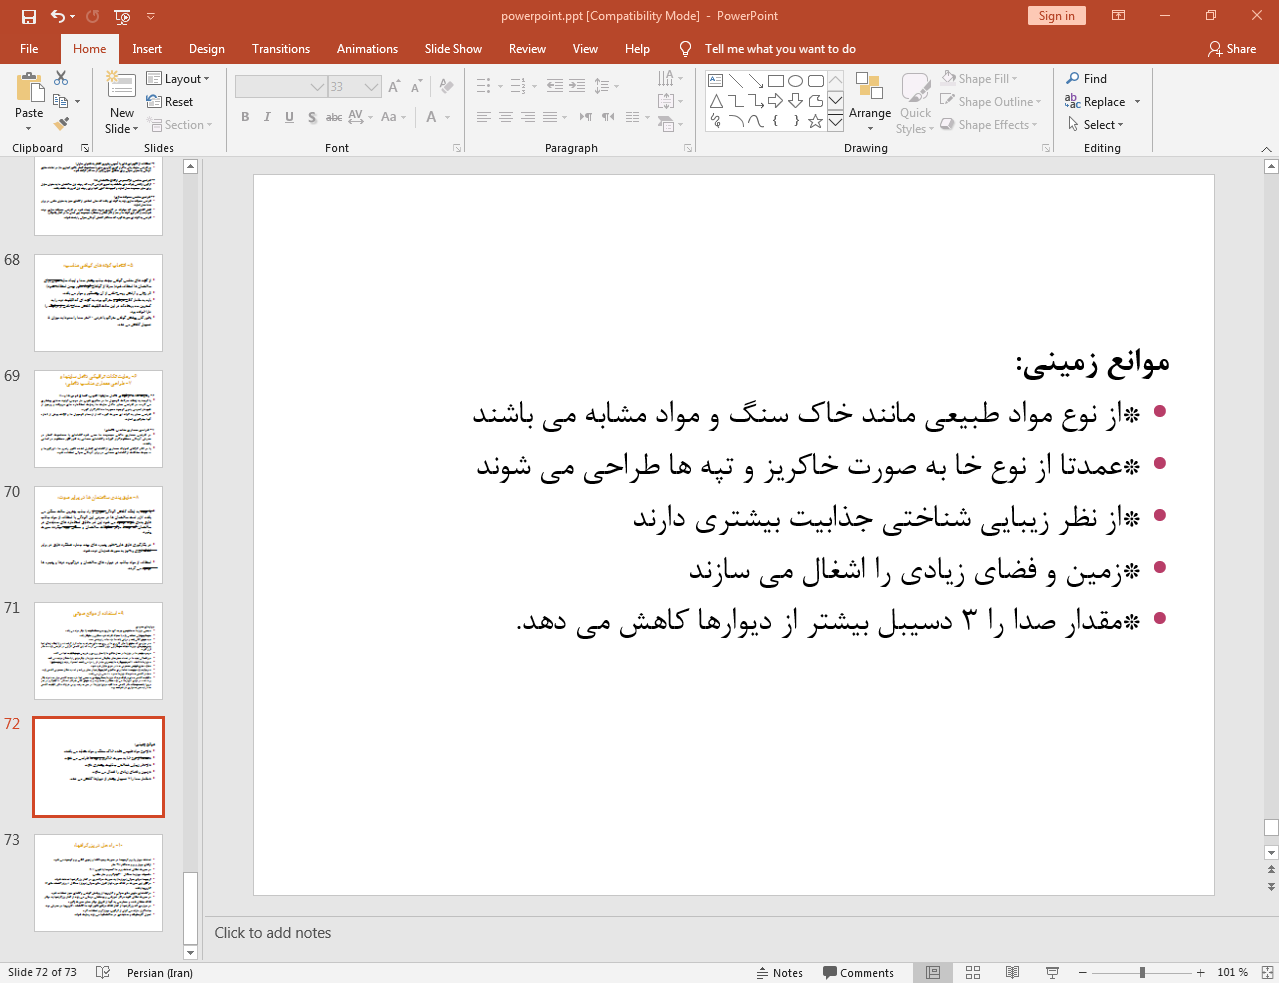
Task: Open Shape Fill color options
Action: (x=979, y=78)
